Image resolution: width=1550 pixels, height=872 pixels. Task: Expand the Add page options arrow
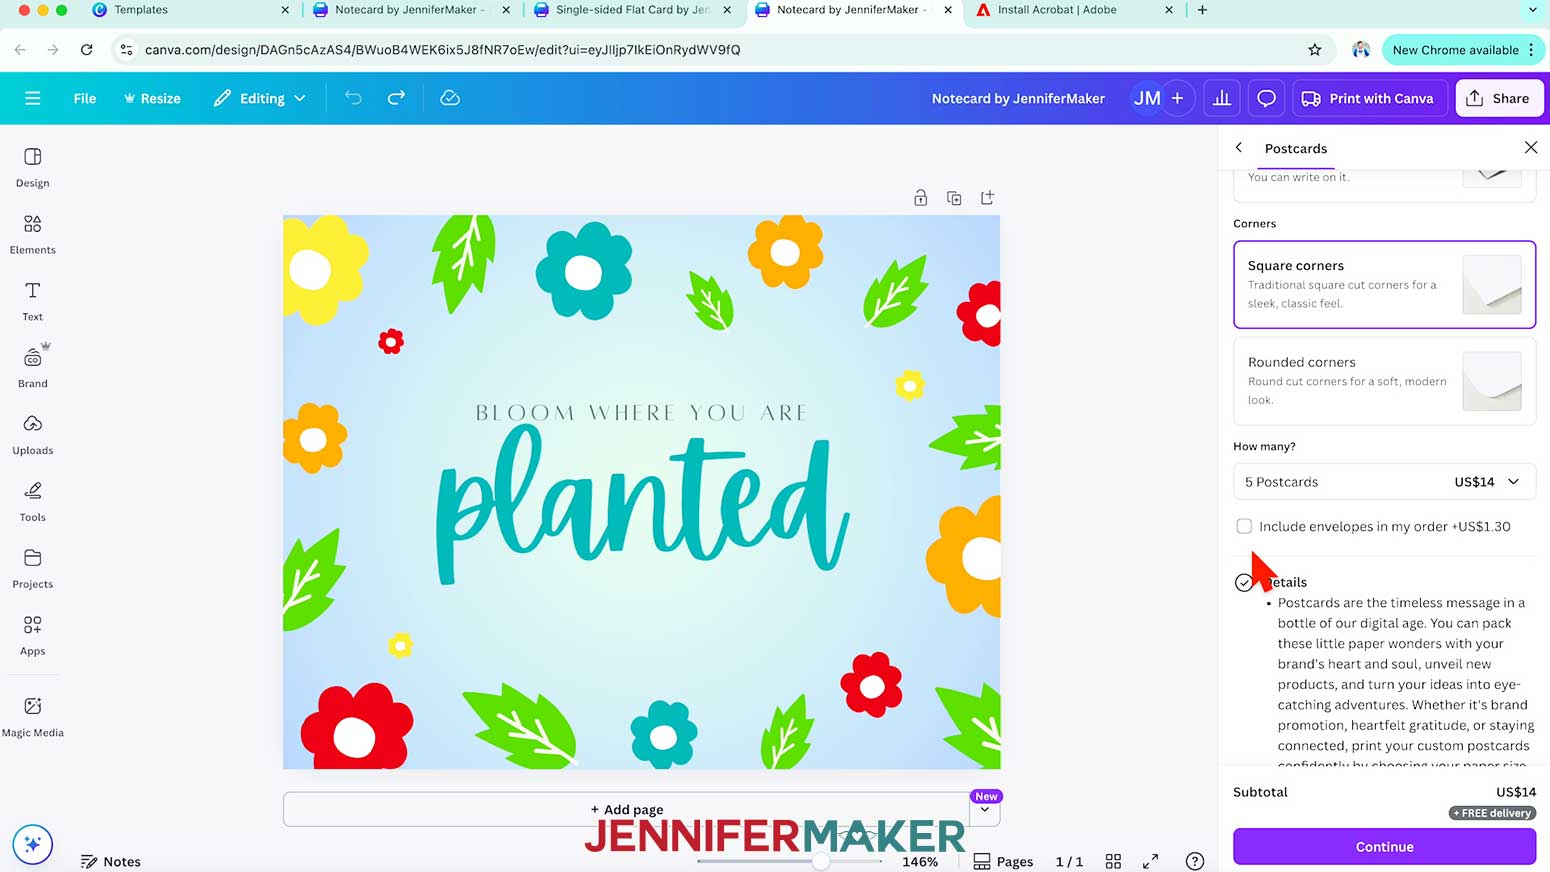[985, 809]
